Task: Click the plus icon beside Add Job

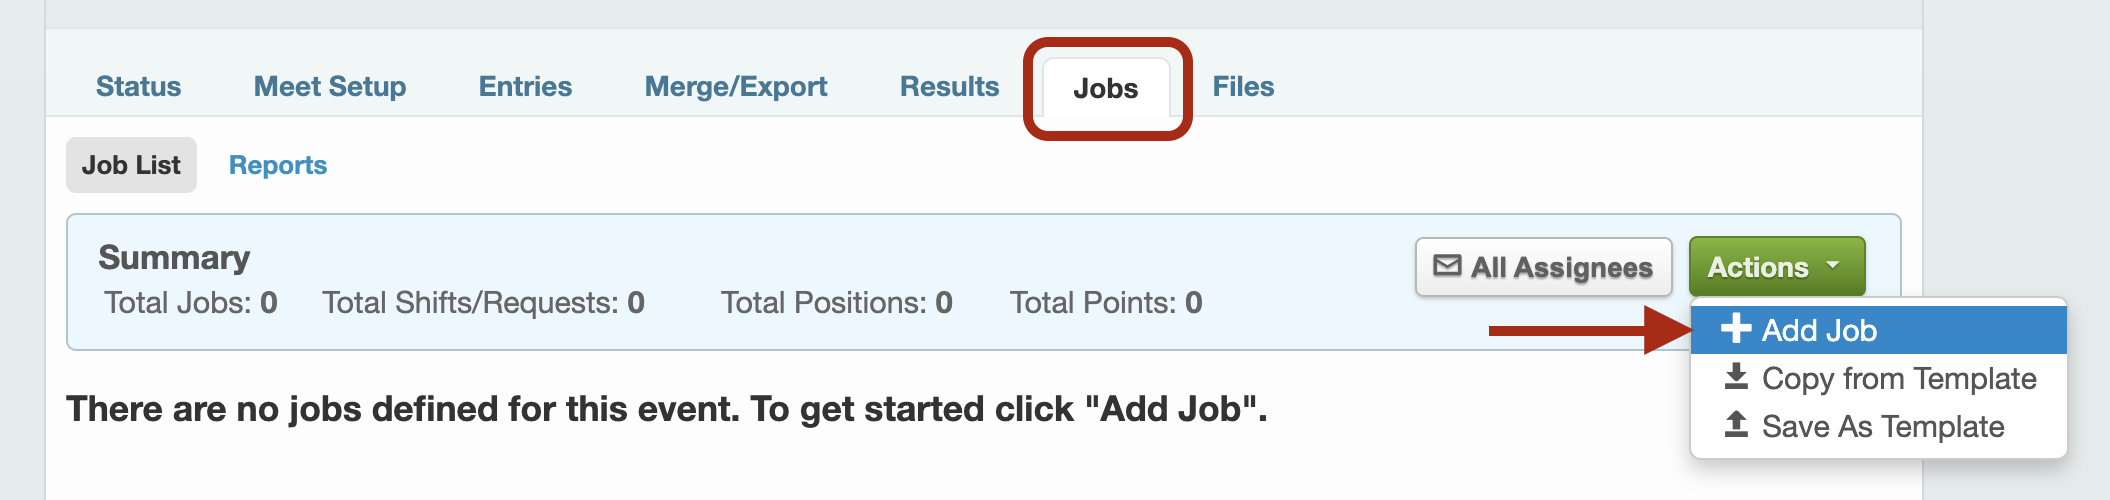Action: 1736,329
